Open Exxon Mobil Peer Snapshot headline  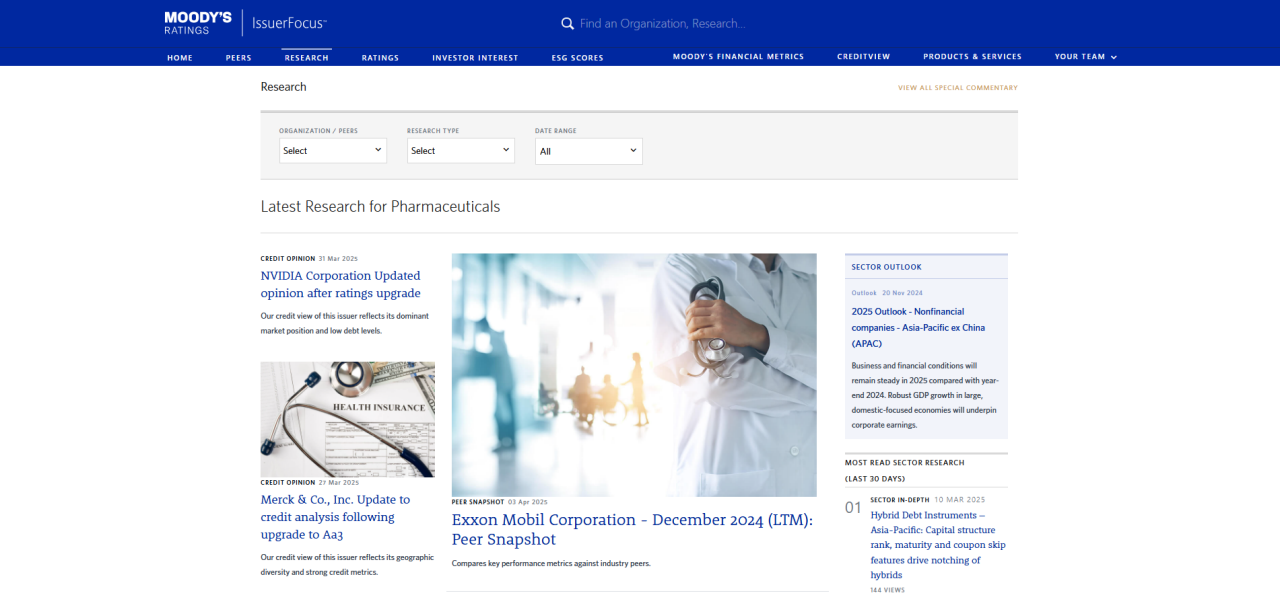632,529
